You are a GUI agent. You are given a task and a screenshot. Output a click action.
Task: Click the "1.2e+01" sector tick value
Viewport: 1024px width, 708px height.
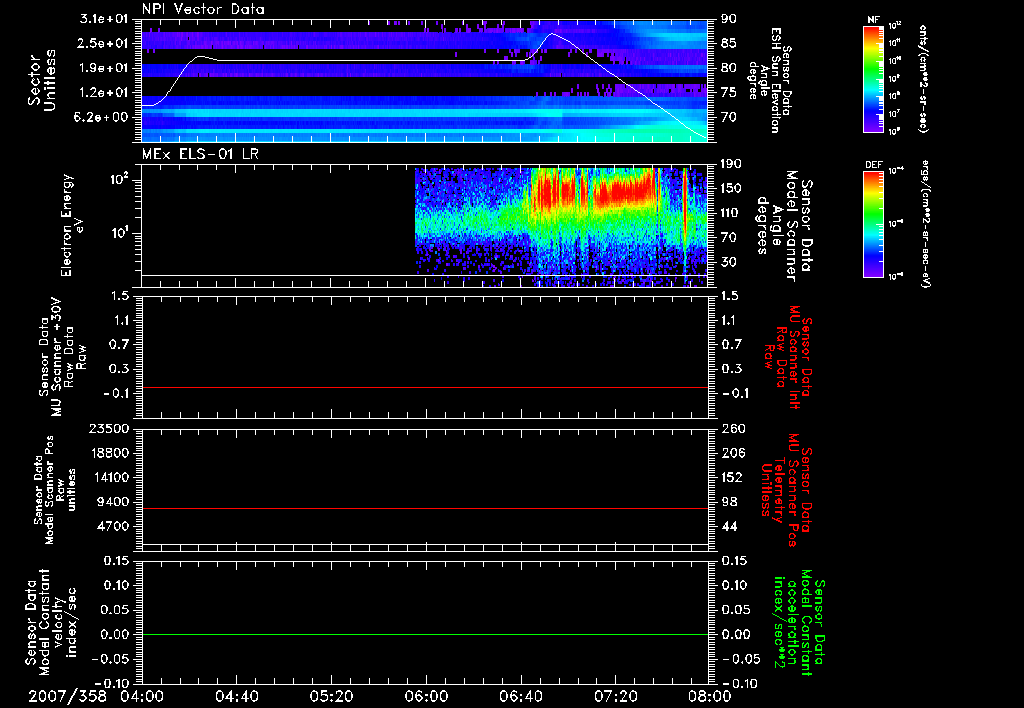coord(103,93)
